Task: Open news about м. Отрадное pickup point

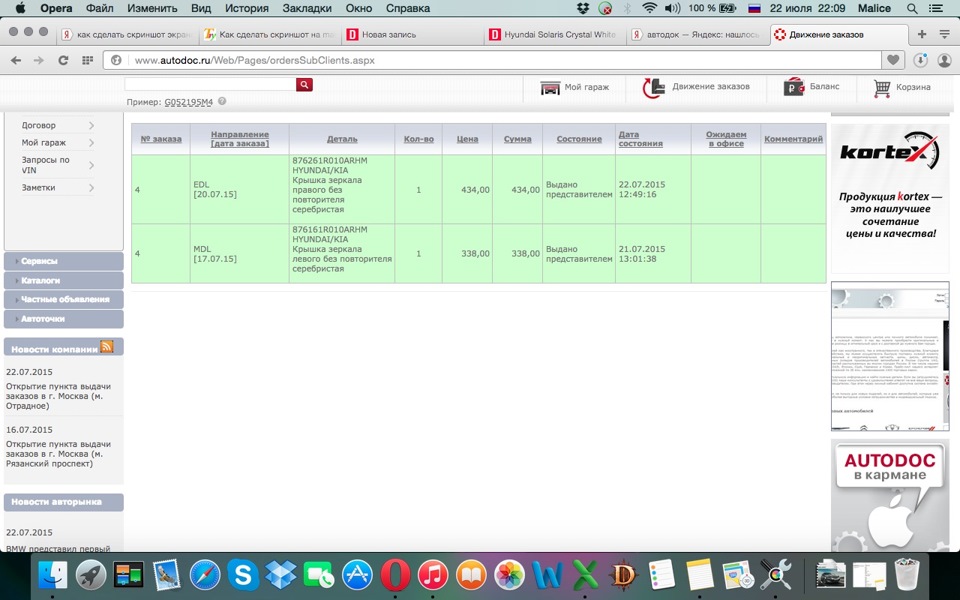Action: click(x=58, y=396)
